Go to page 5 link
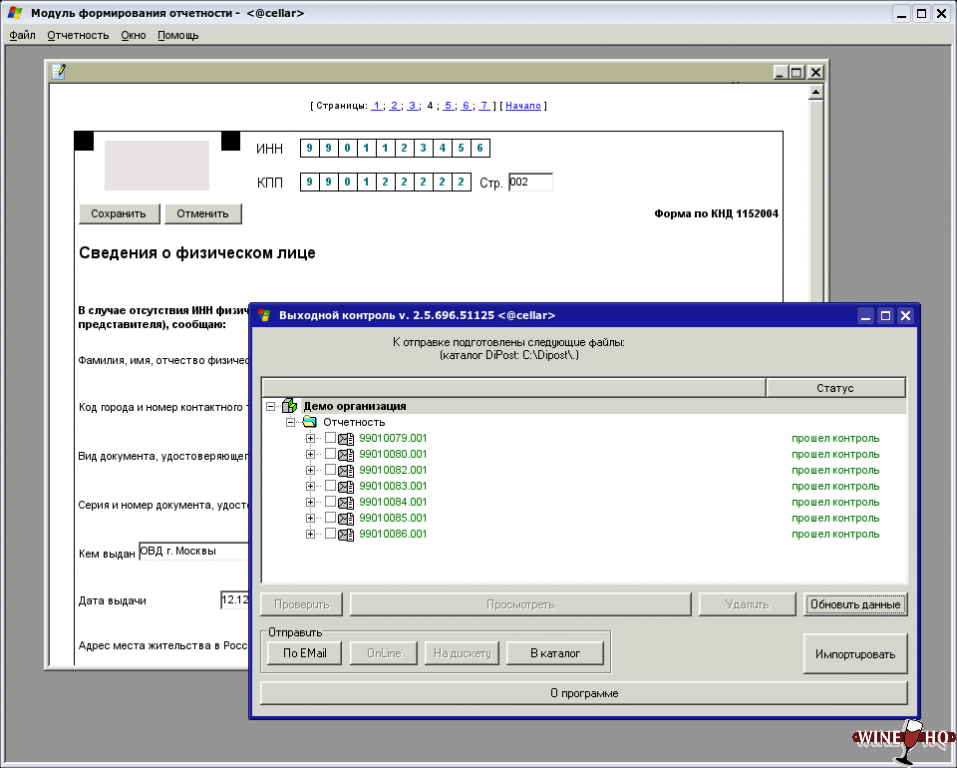This screenshot has height=768, width=957. (x=448, y=105)
